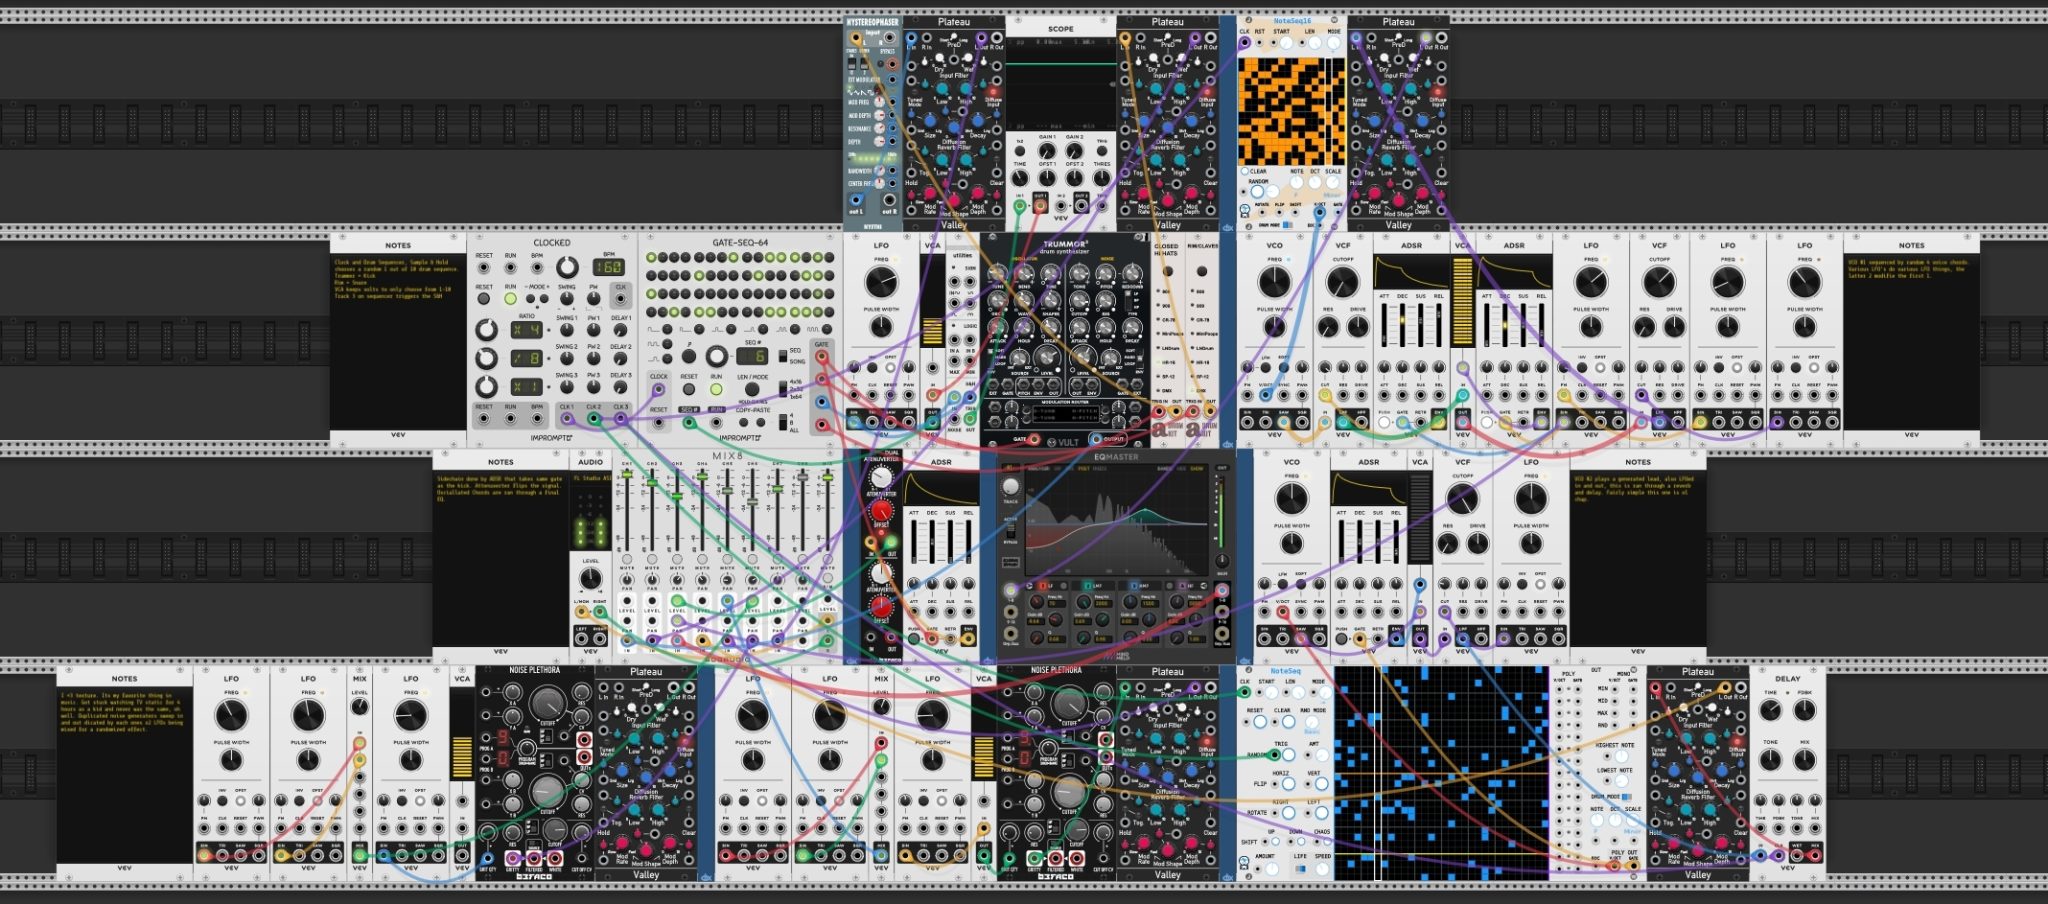2048x904 pixels.
Task: Click the Delay module WET output jack
Action: tap(1796, 856)
